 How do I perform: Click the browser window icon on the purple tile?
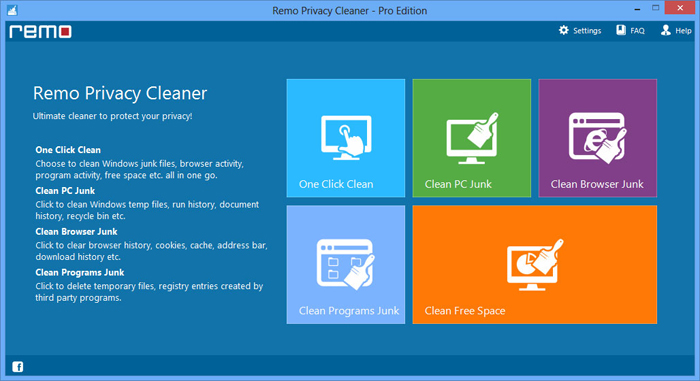point(598,137)
